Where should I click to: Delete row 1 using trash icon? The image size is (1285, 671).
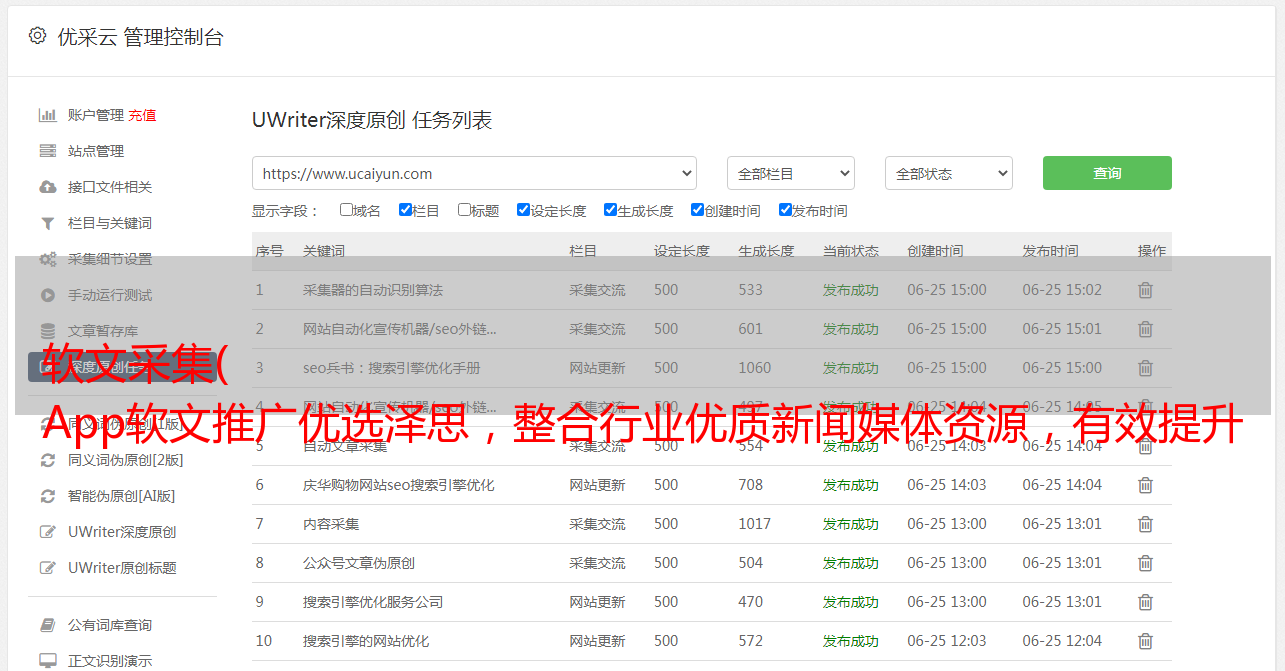pyautogui.click(x=1145, y=290)
